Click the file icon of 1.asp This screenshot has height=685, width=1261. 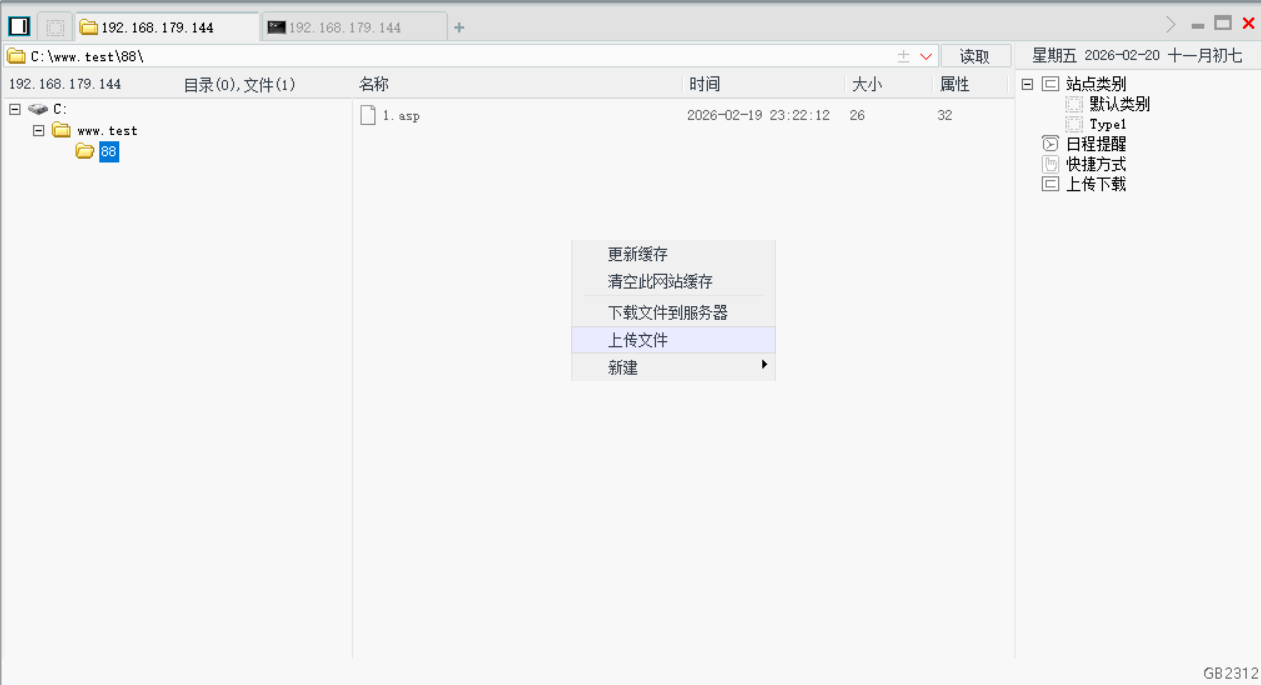point(367,115)
